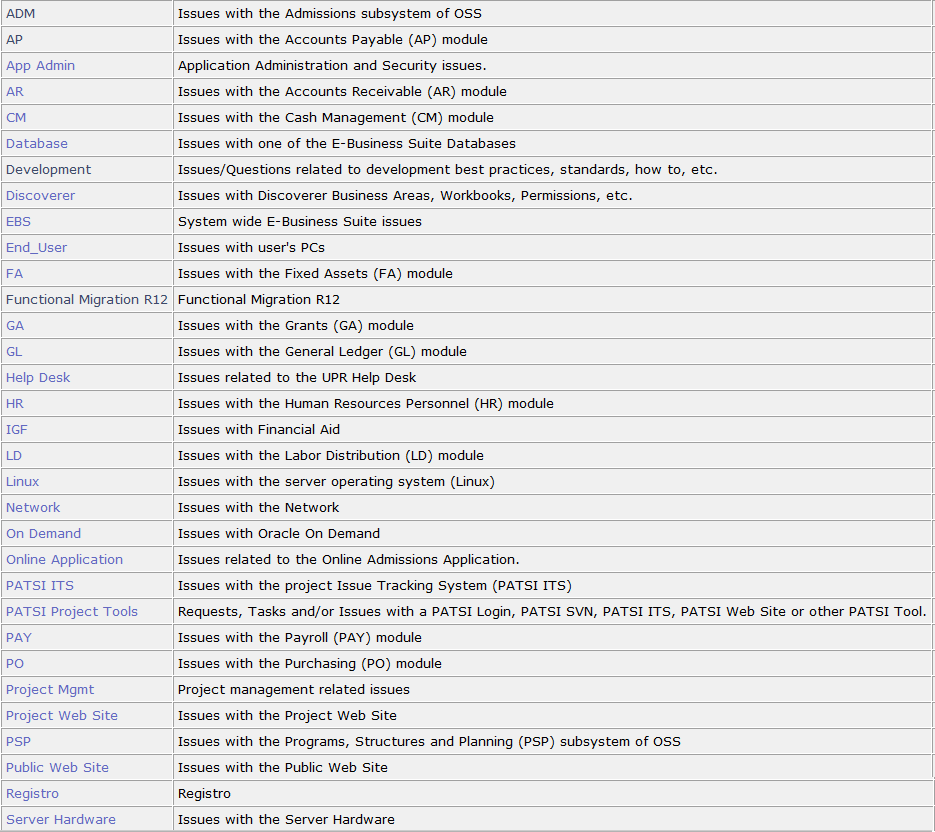Screen dimensions: 935x832
Task: Select the FA category link
Action: point(14,274)
